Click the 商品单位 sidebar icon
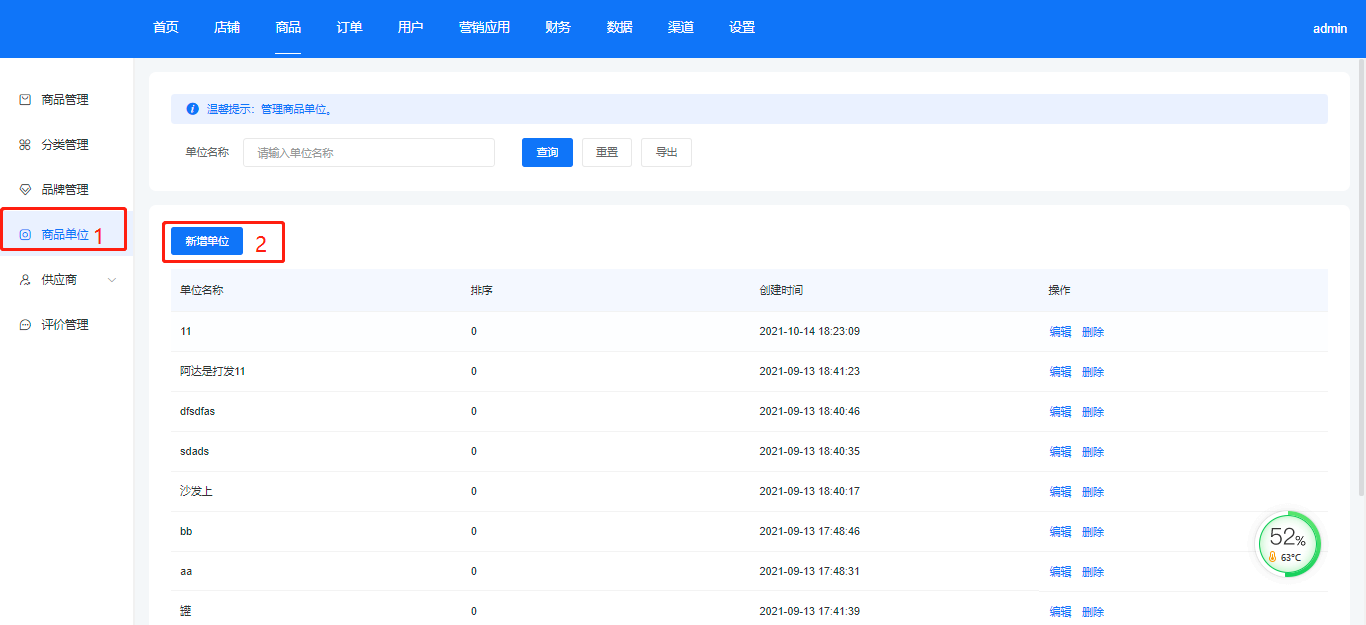 pos(25,235)
